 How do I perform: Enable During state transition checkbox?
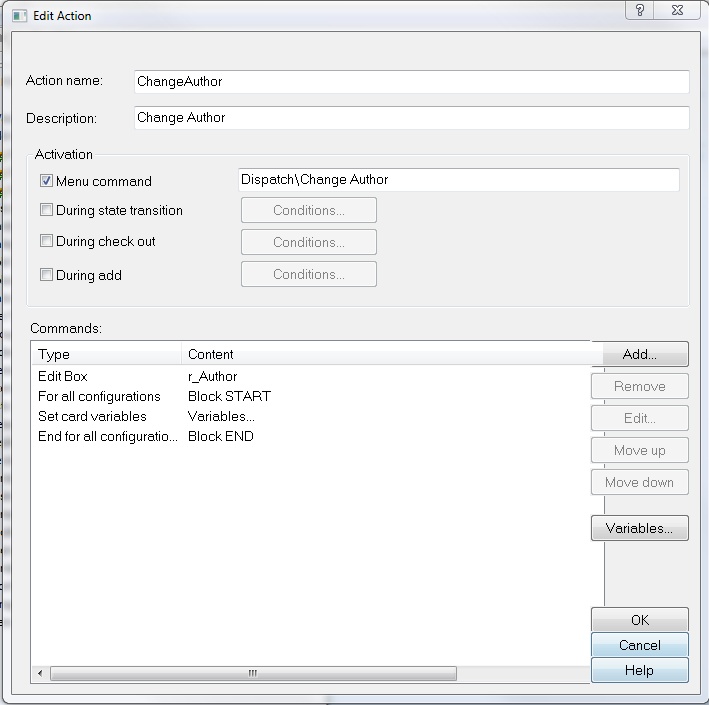(x=46, y=210)
